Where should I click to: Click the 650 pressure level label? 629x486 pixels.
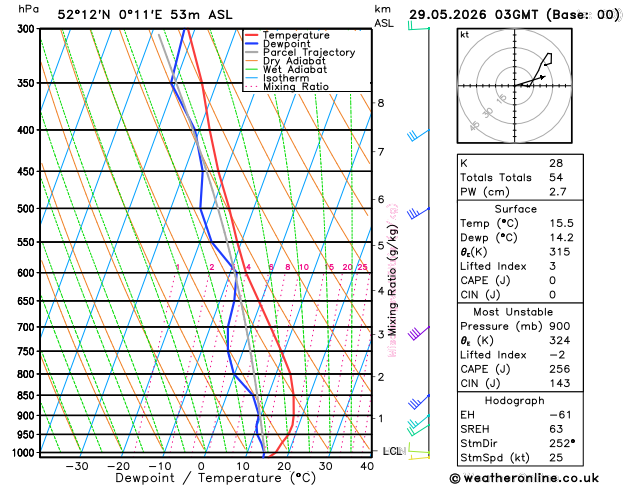[28, 301]
